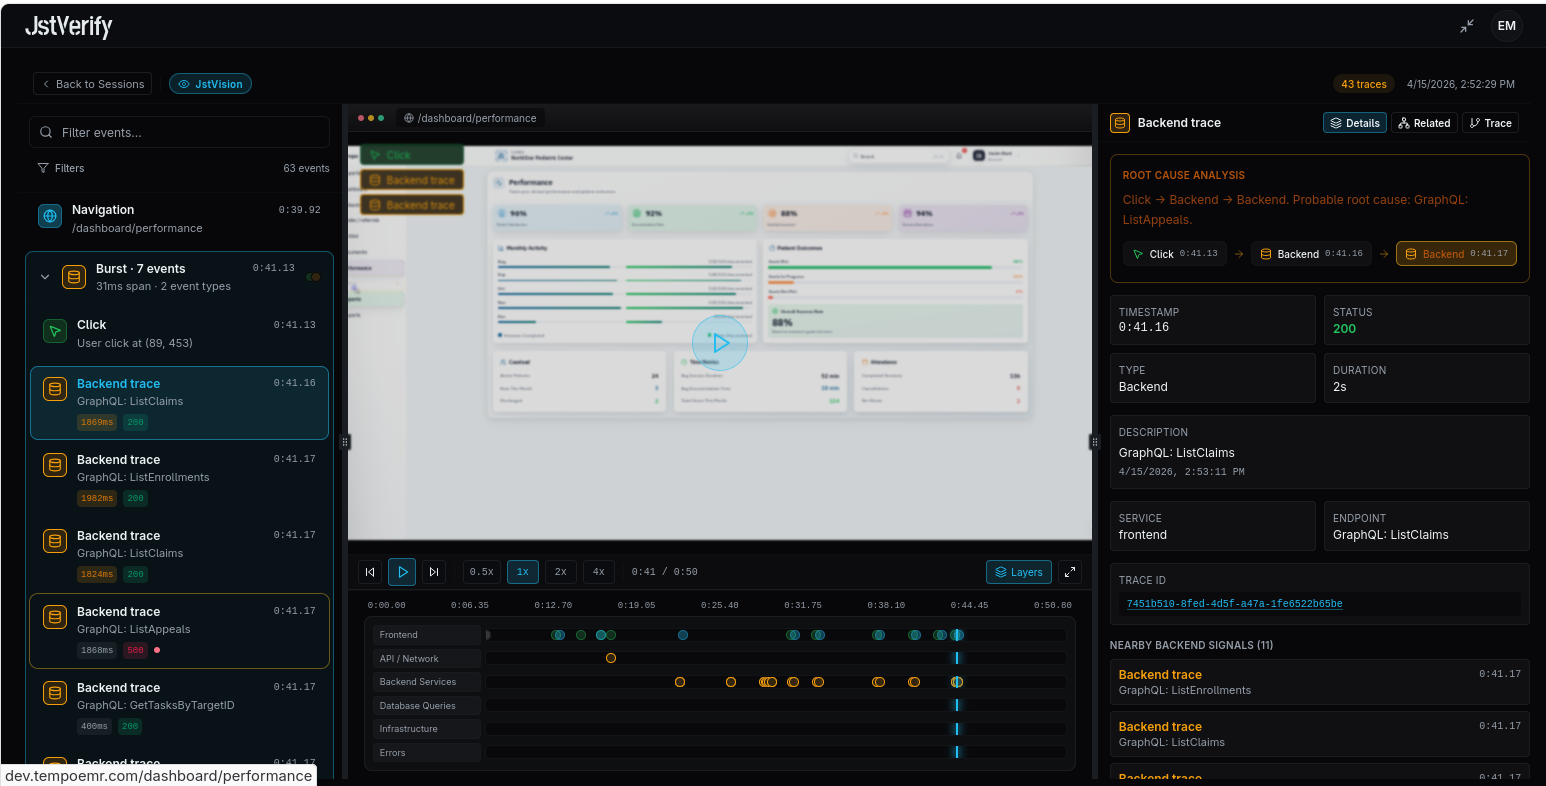Image resolution: width=1546 pixels, height=786 pixels.
Task: Click the API / Network orange marker
Action: coord(611,658)
